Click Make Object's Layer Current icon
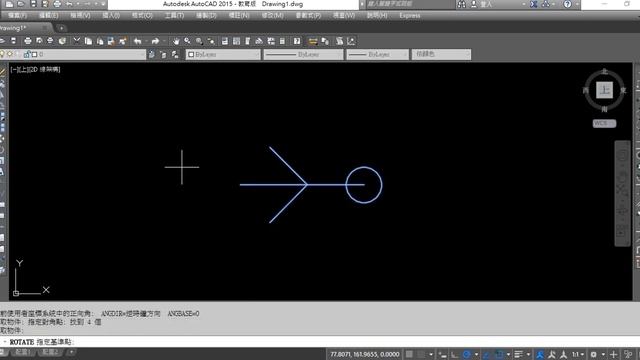 tap(152, 54)
